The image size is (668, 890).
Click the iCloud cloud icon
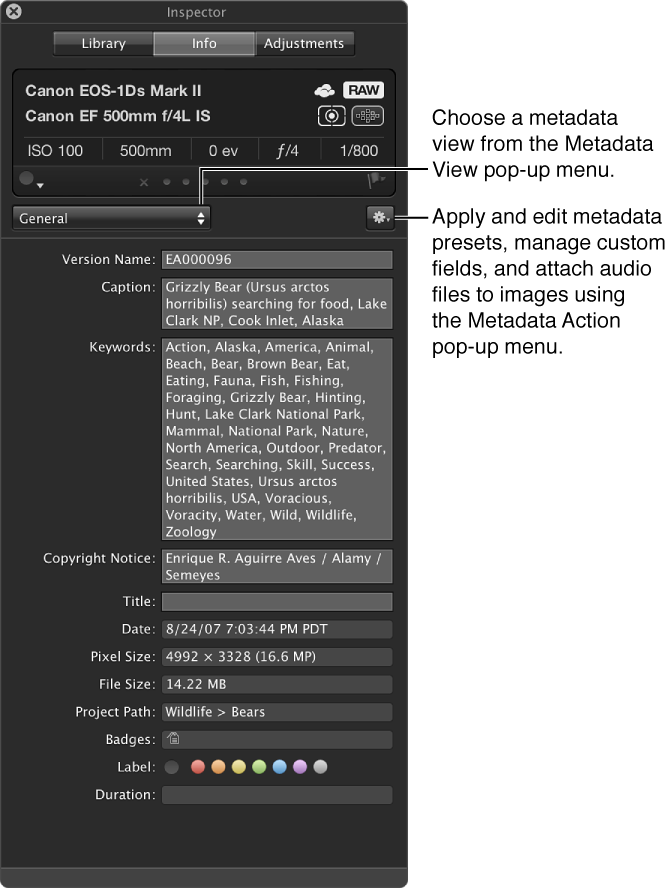pyautogui.click(x=325, y=90)
